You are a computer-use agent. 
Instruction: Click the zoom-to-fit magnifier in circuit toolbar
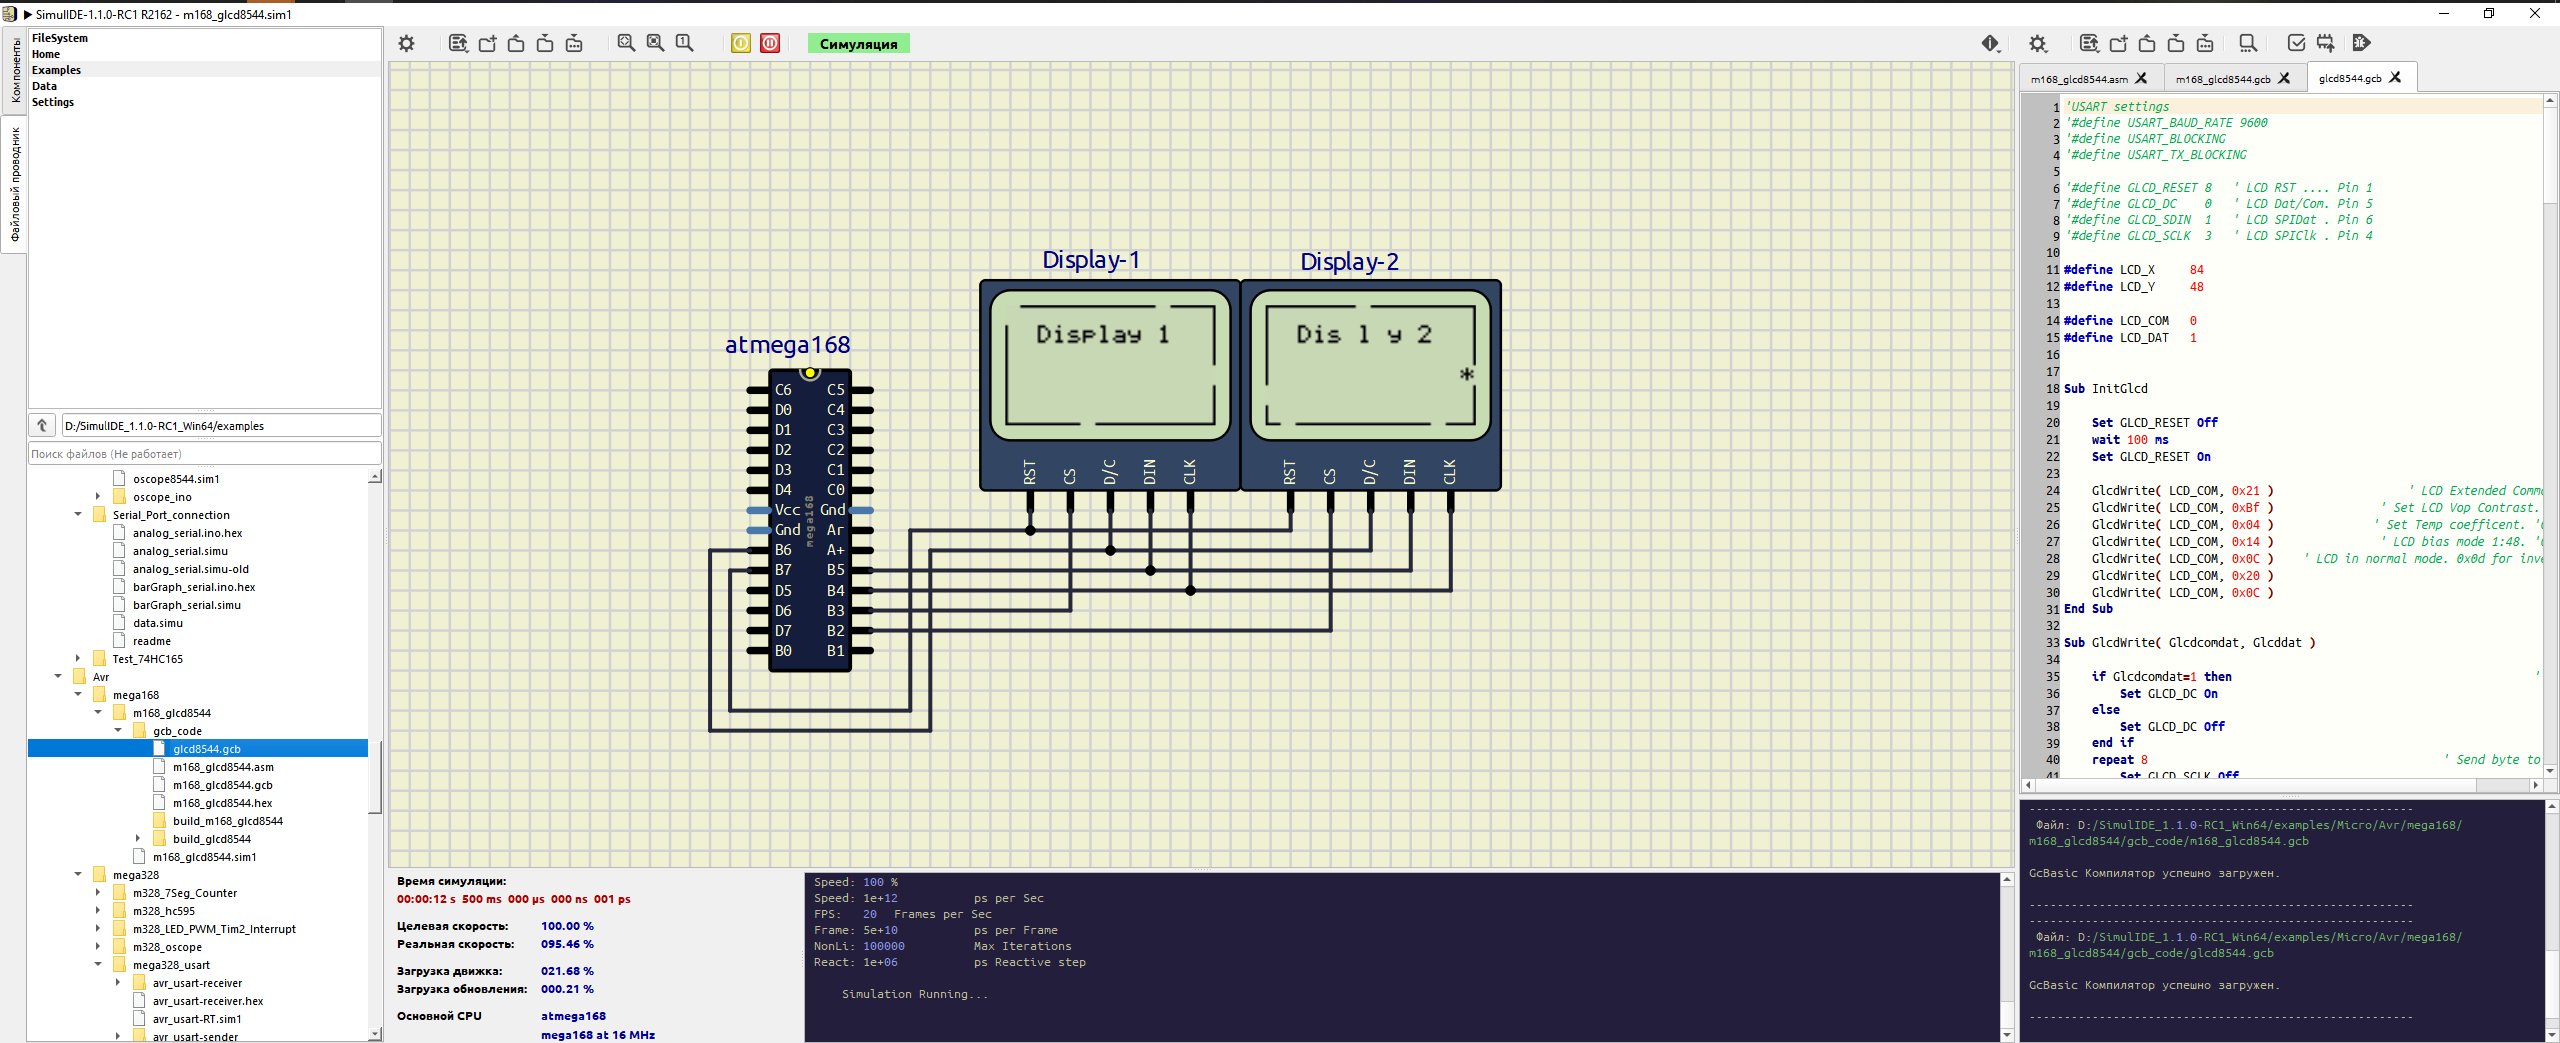626,43
